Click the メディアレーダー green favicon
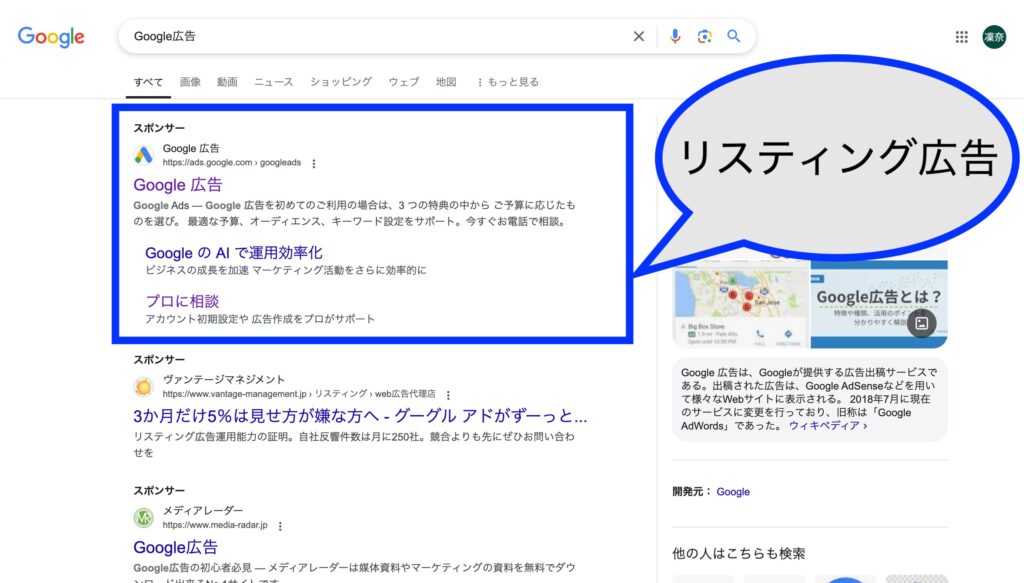 pyautogui.click(x=144, y=518)
